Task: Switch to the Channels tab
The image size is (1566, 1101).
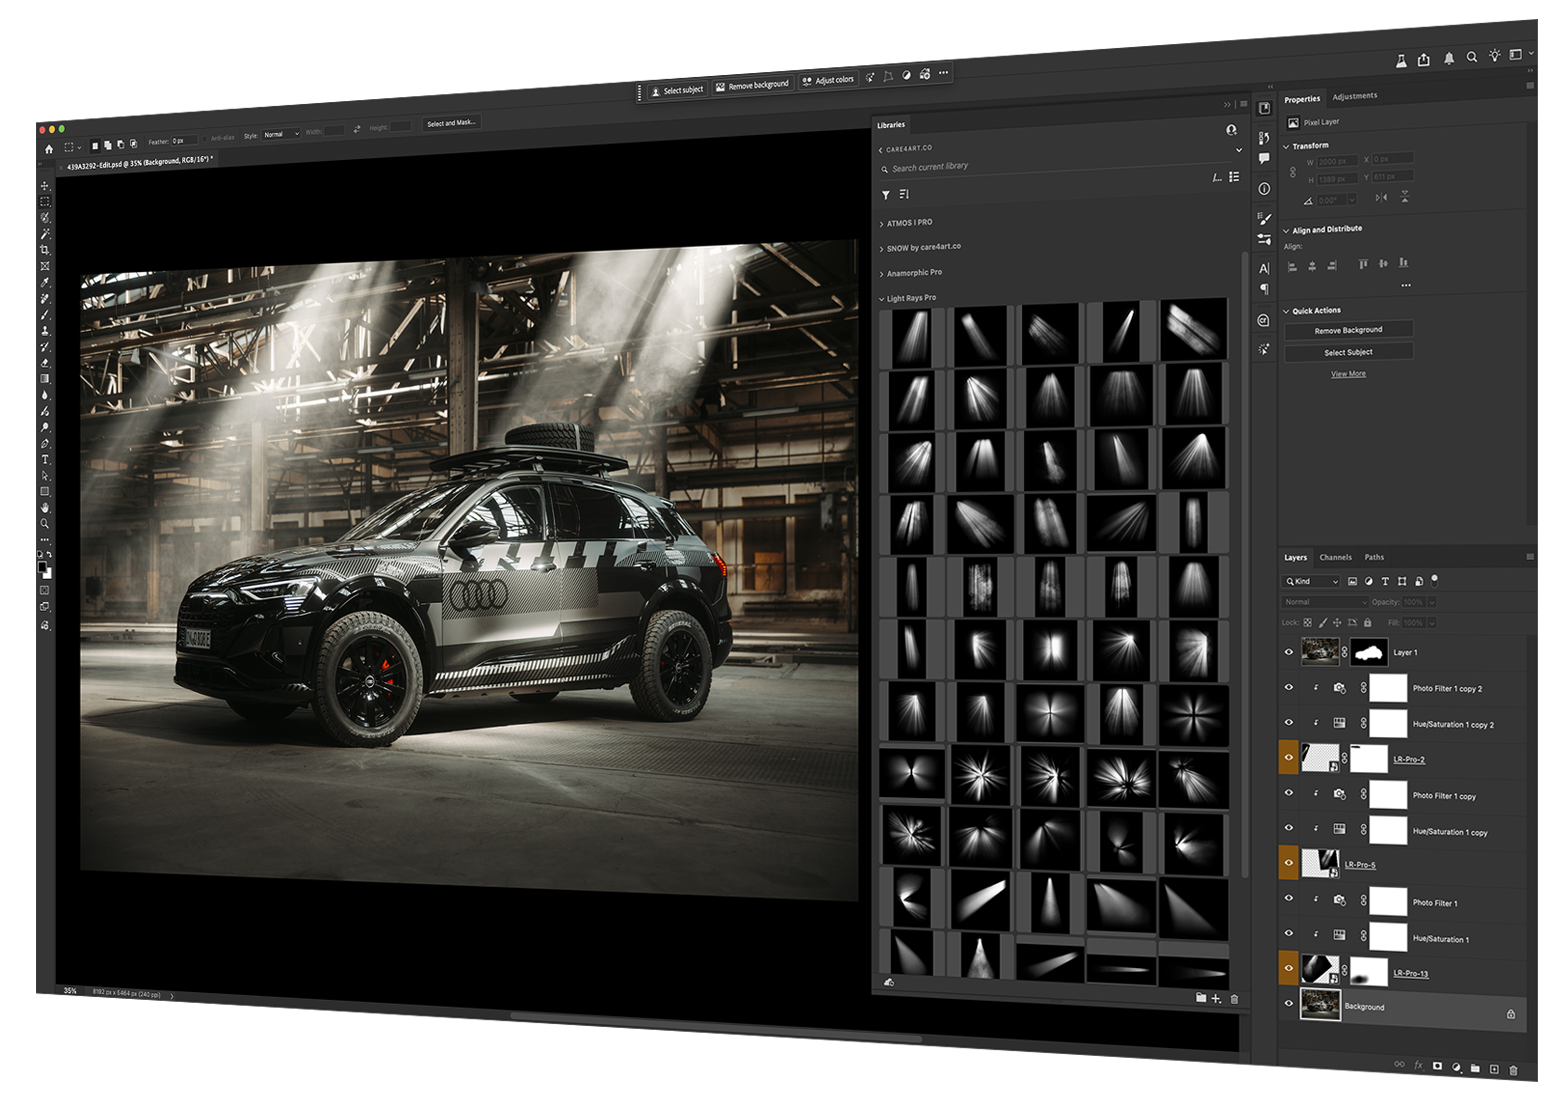Action: click(x=1335, y=557)
